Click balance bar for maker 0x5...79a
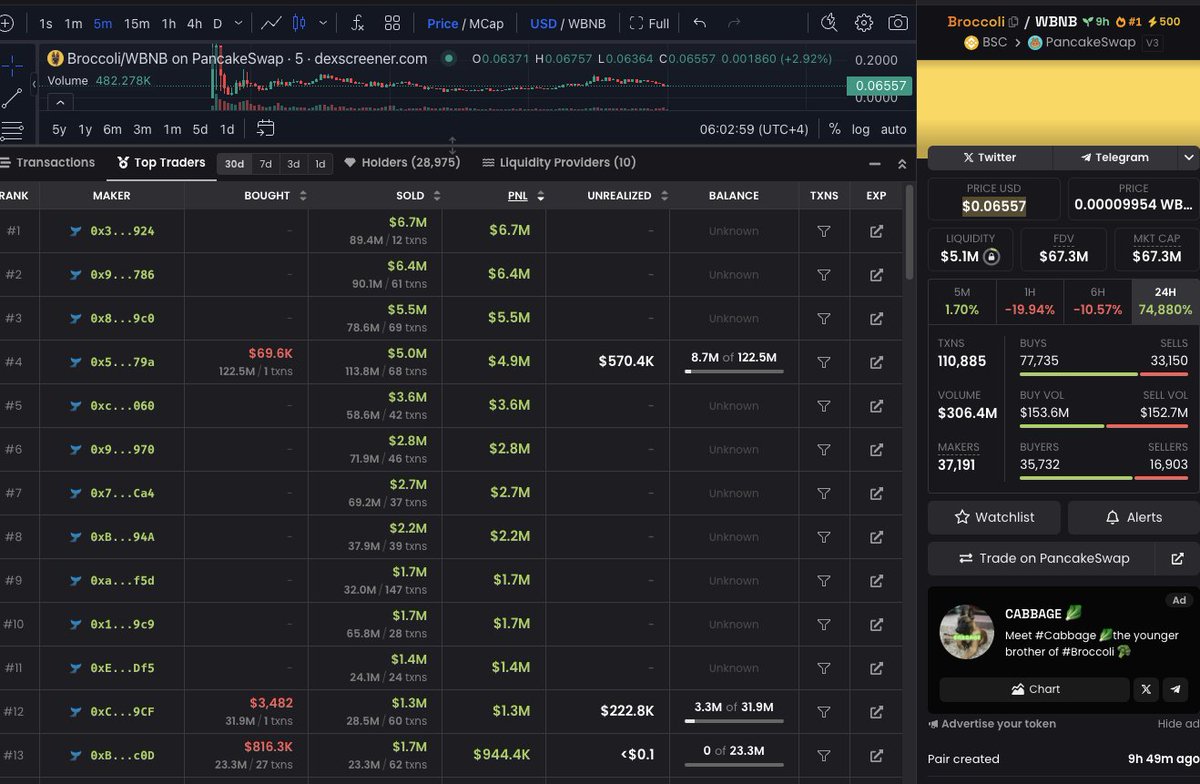1200x784 pixels. pos(734,371)
